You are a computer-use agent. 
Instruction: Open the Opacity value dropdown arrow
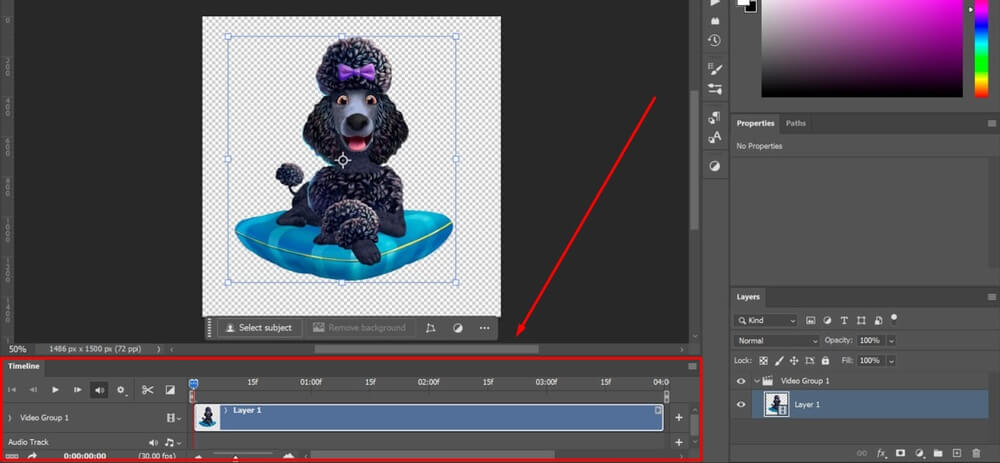click(890, 341)
